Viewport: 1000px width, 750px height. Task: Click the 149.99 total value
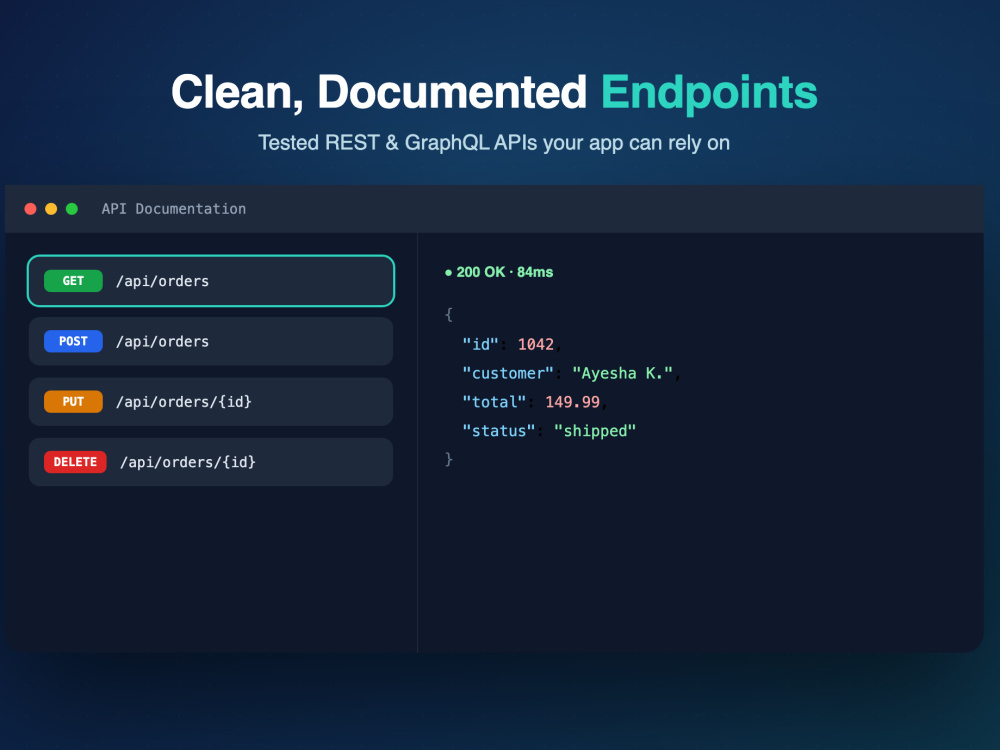pyautogui.click(x=573, y=402)
